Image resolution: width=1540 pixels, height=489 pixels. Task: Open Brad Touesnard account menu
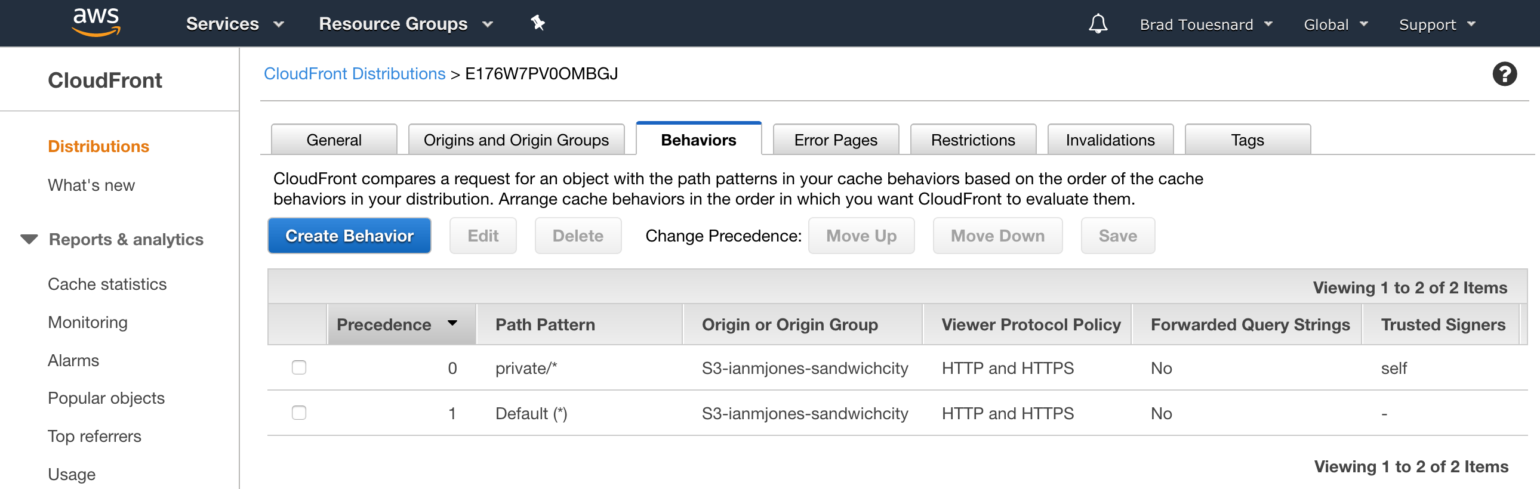pos(1206,24)
